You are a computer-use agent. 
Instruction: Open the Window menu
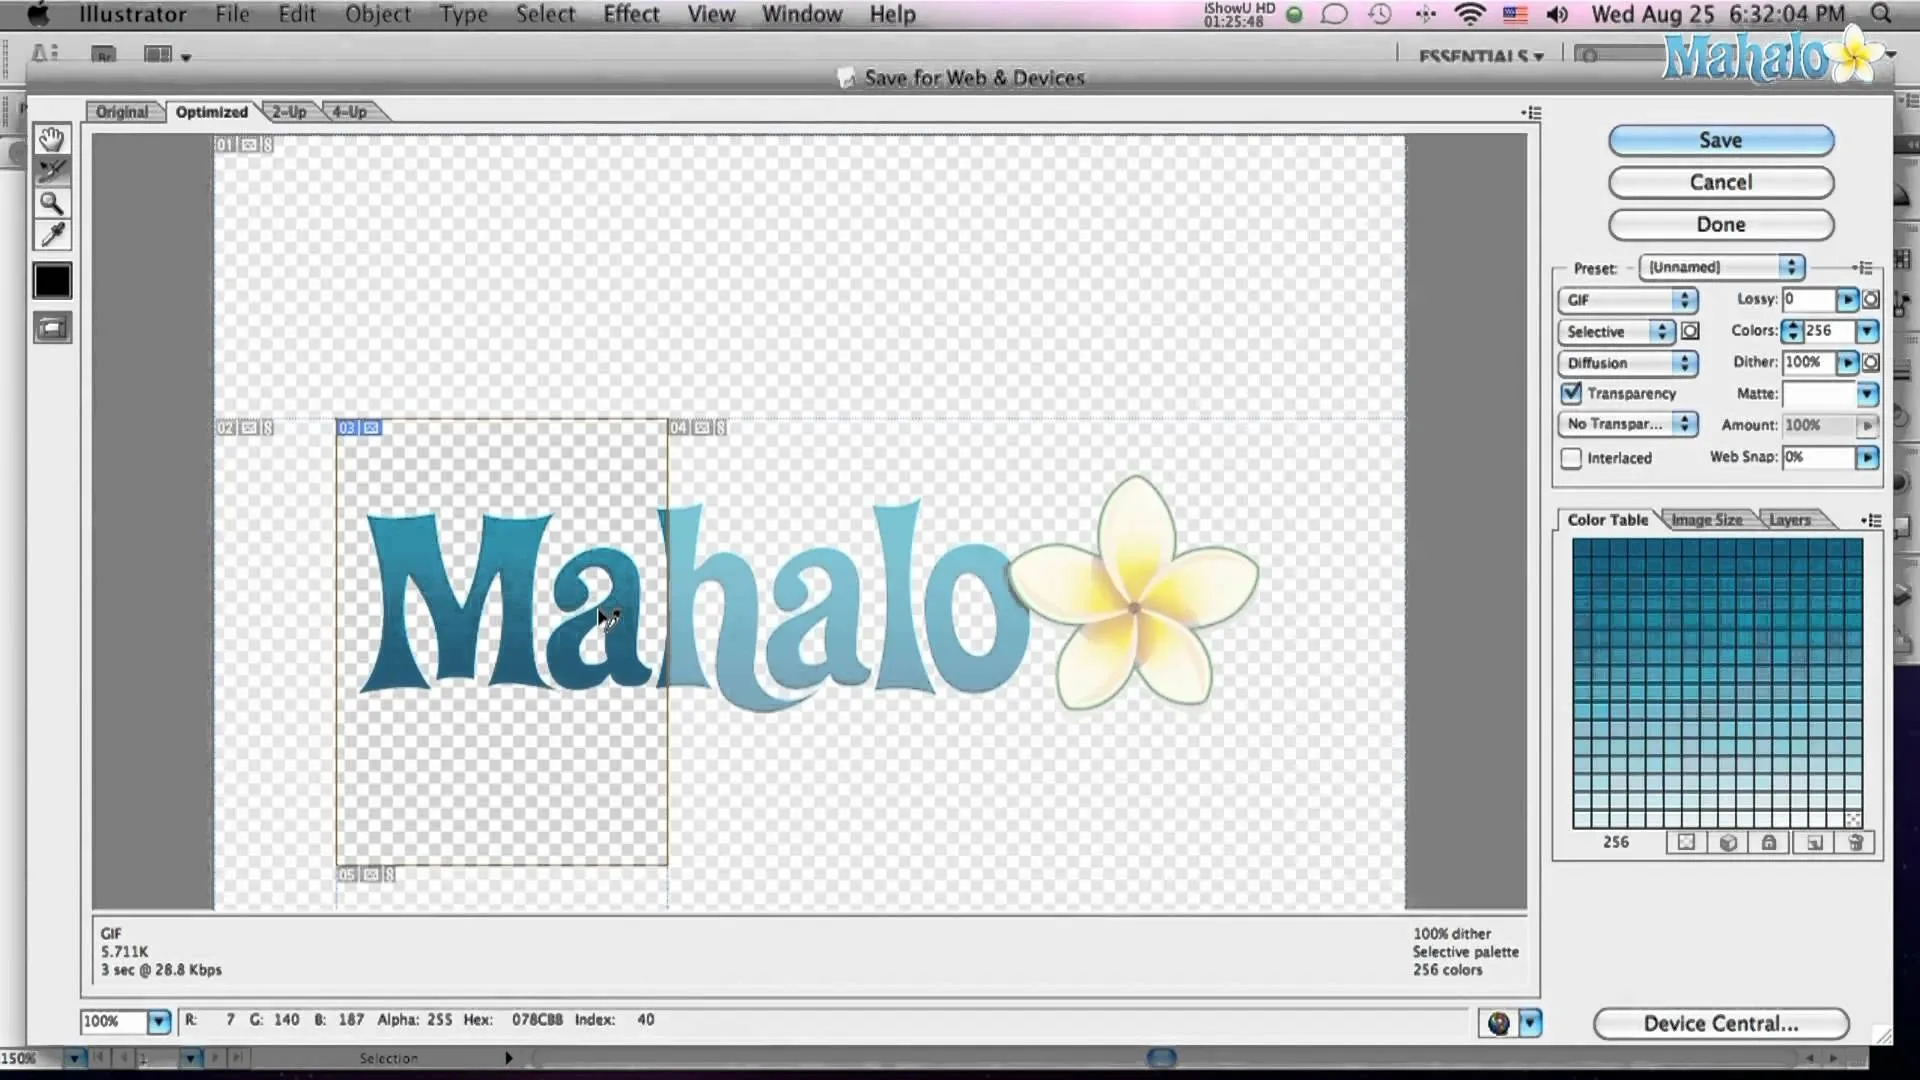click(802, 14)
